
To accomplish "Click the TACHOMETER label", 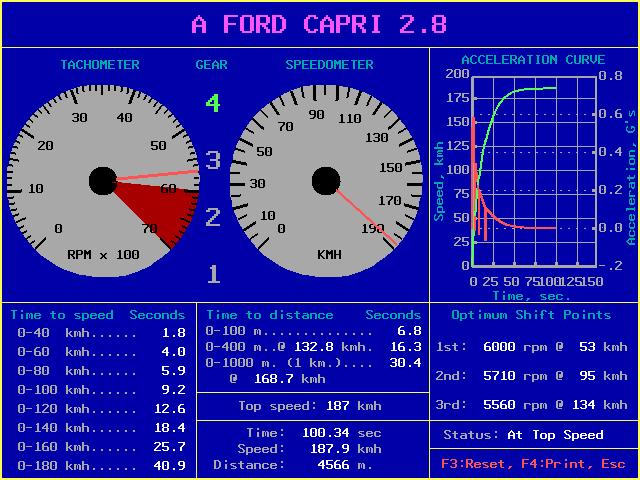I will click(100, 64).
